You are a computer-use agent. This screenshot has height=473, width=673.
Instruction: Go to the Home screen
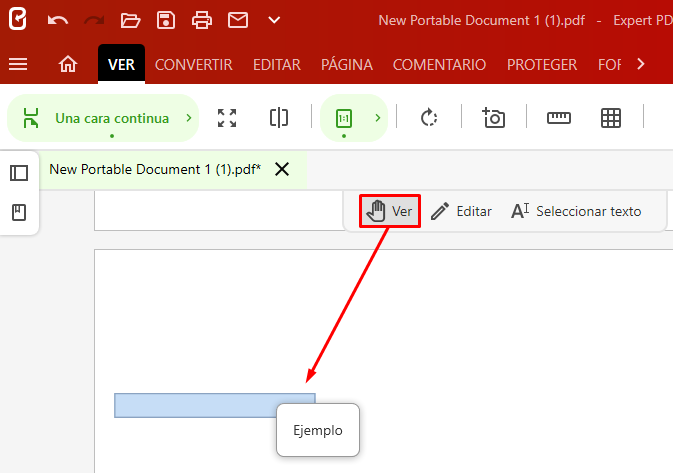click(68, 64)
